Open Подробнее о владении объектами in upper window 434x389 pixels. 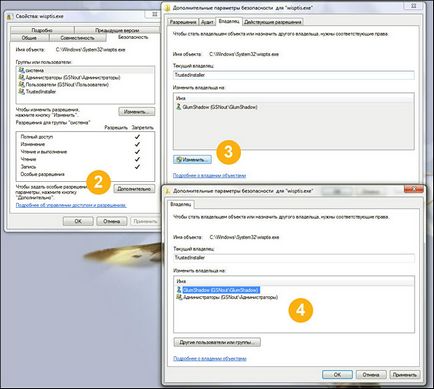(x=209, y=175)
